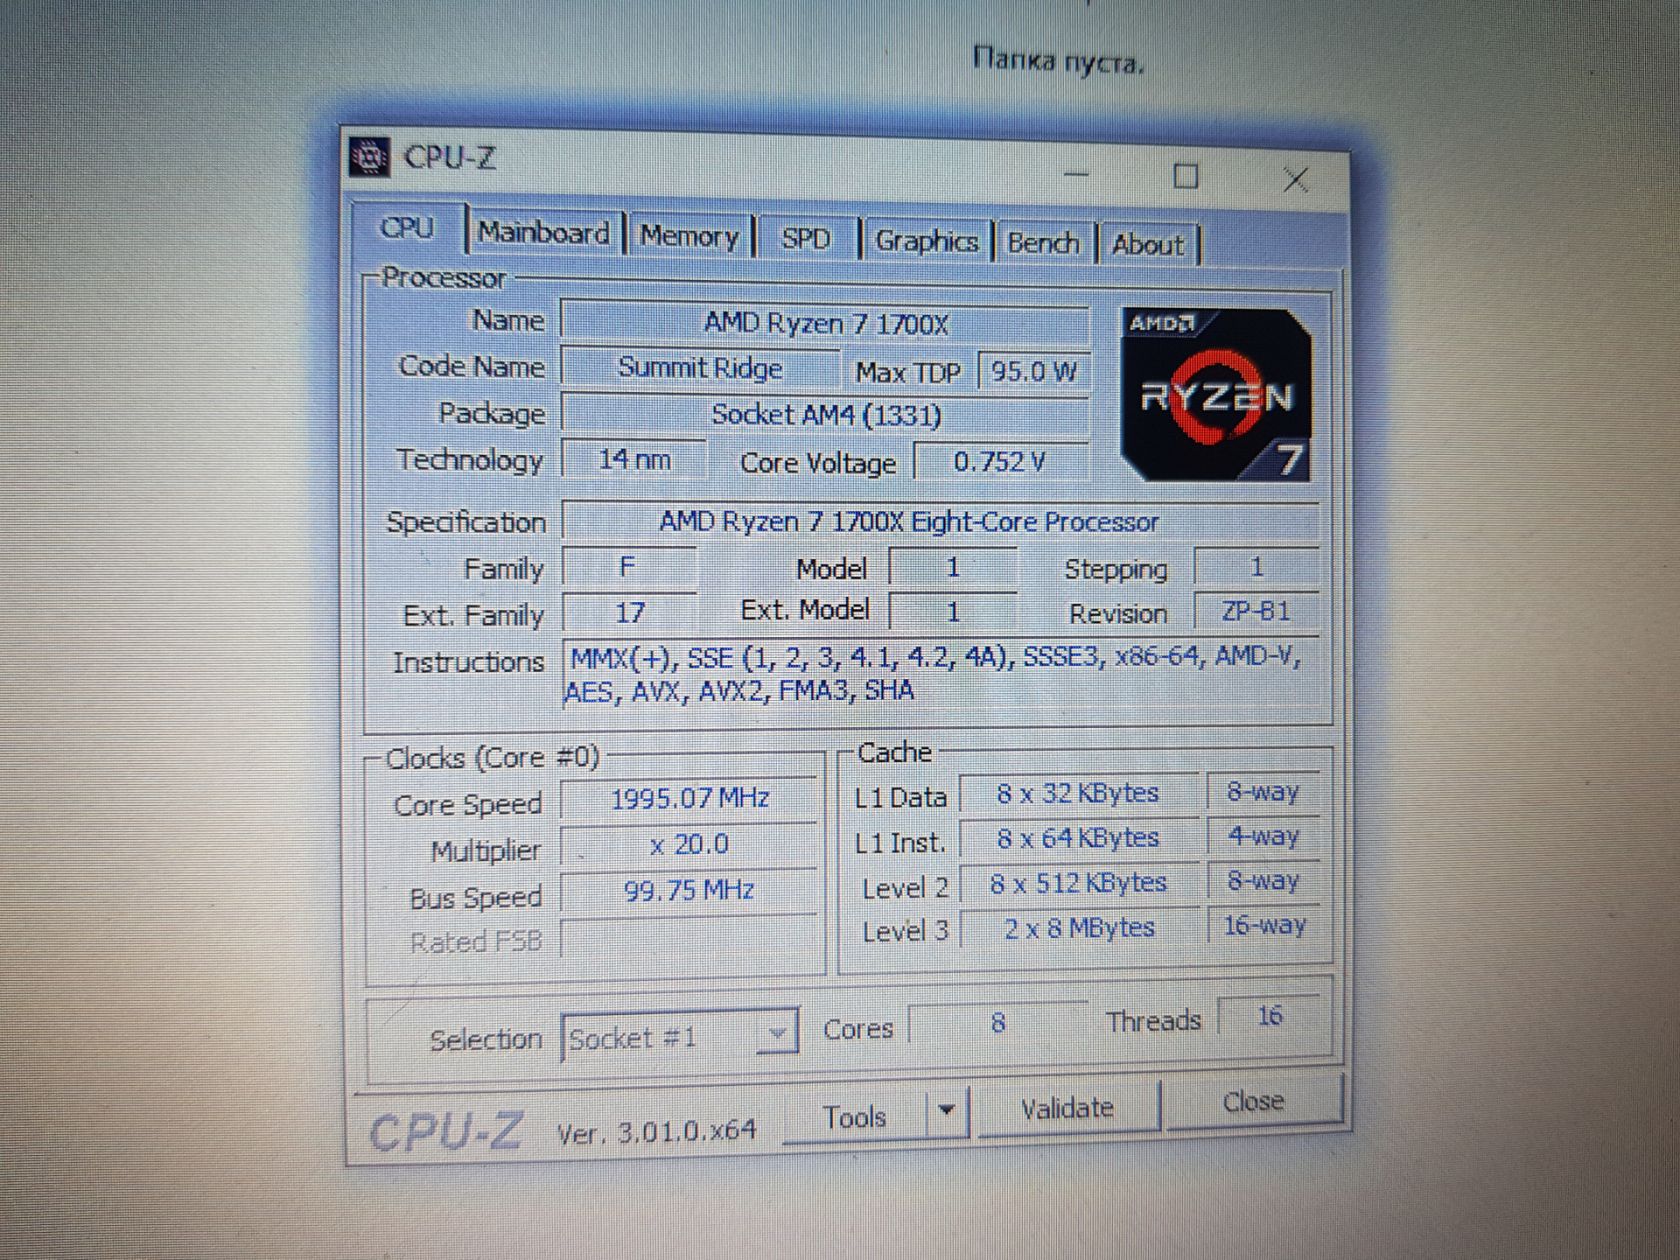Click the Socket AM4 (1331) package value
The height and width of the screenshot is (1260, 1680).
tap(826, 414)
